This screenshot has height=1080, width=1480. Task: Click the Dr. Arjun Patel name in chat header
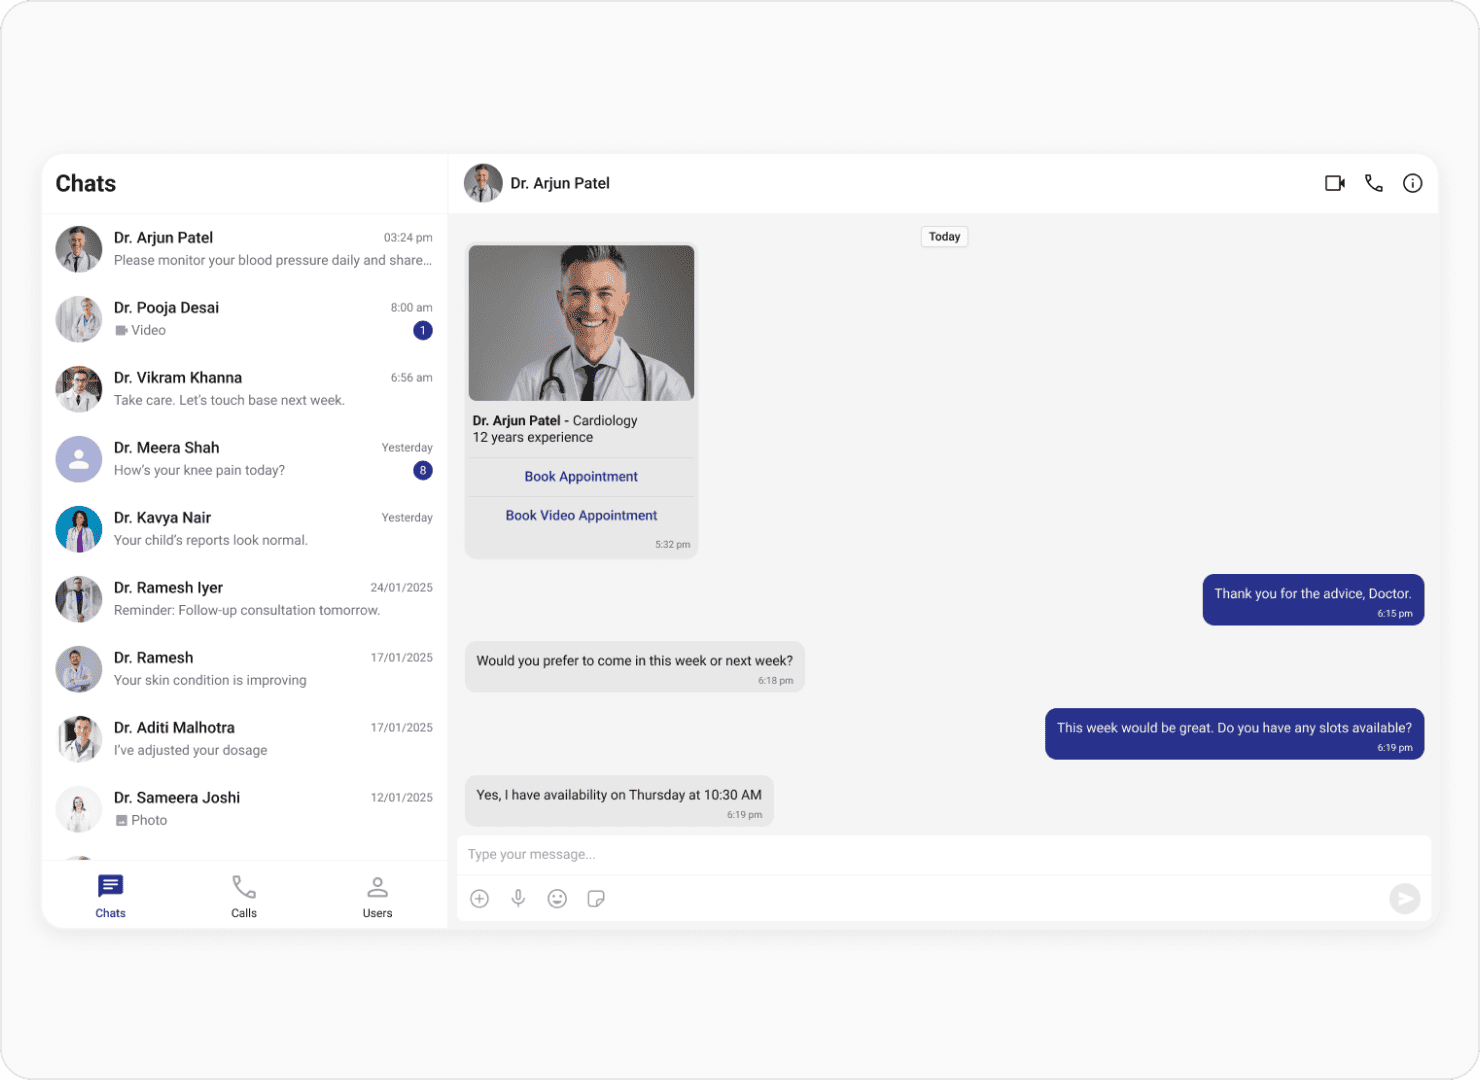560,183
